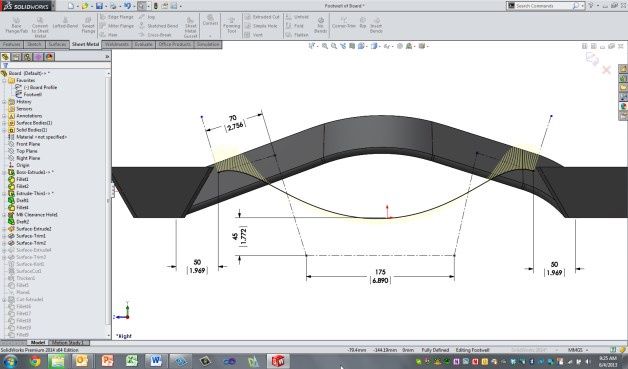Click the Cross-Break tool
The width and height of the screenshot is (628, 369).
coord(156,35)
